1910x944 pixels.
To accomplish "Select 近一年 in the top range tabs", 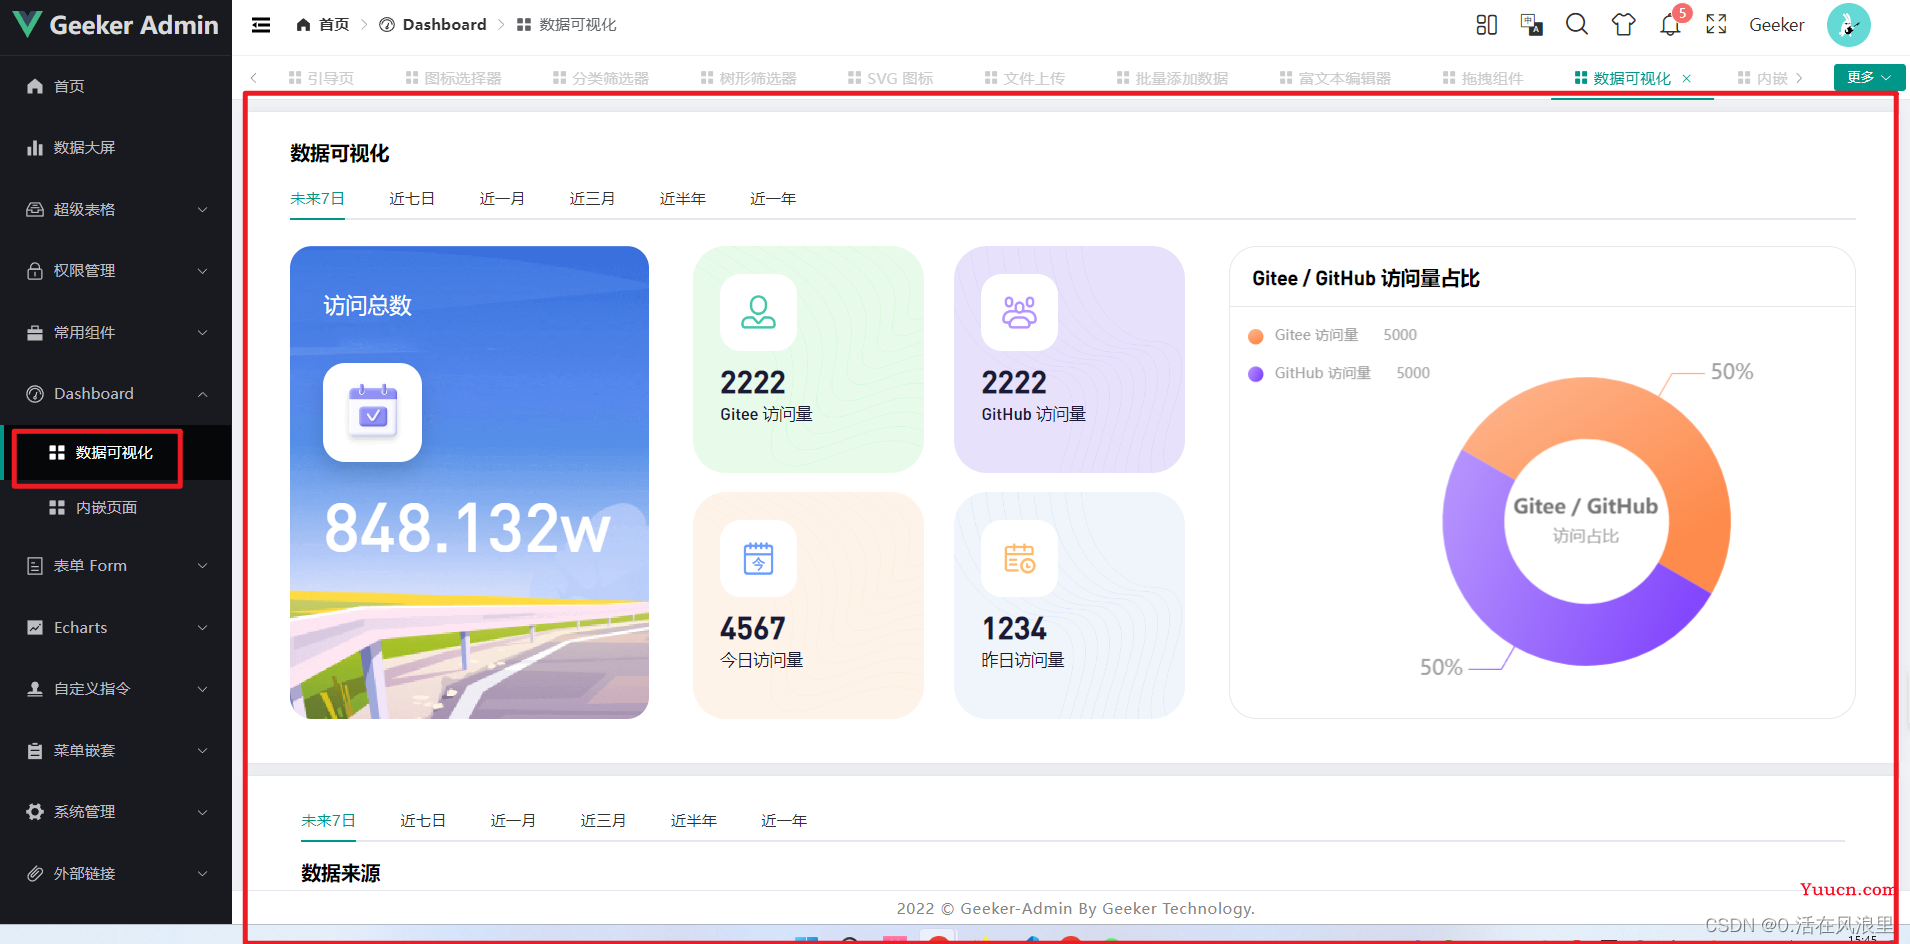I will click(x=773, y=199).
